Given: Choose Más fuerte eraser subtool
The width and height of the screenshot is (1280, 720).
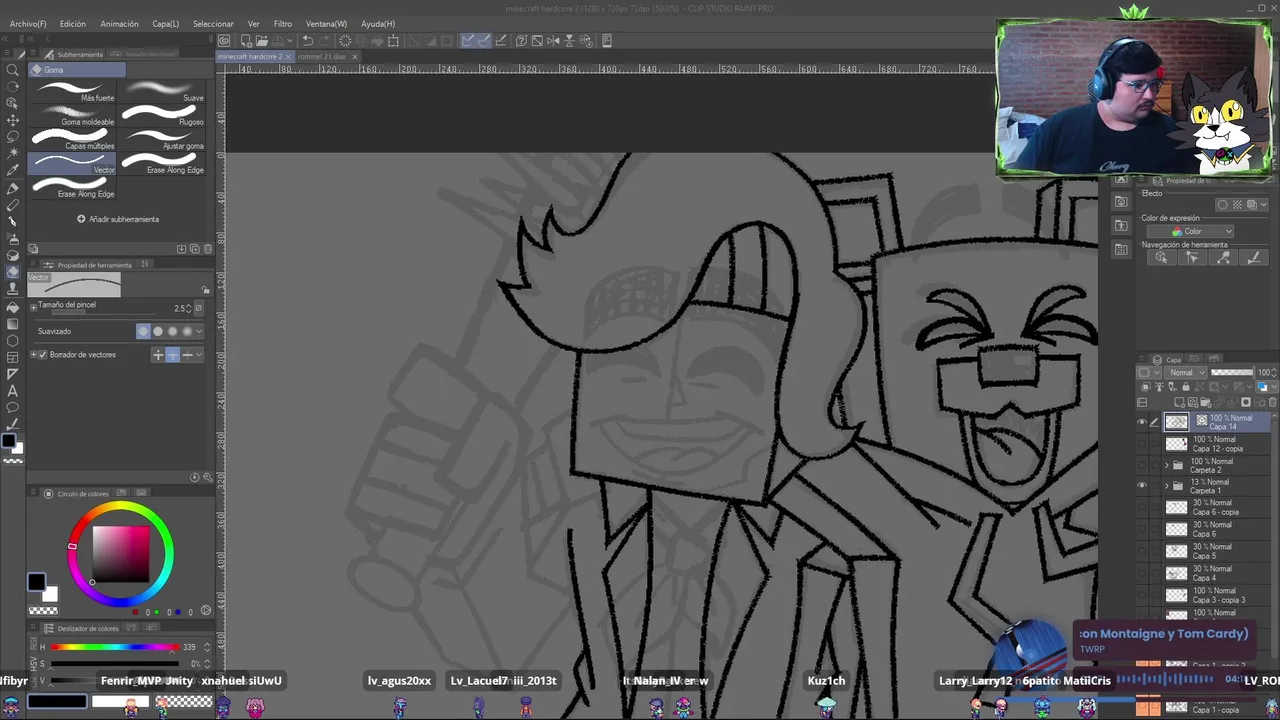Looking at the screenshot, I should click(74, 91).
